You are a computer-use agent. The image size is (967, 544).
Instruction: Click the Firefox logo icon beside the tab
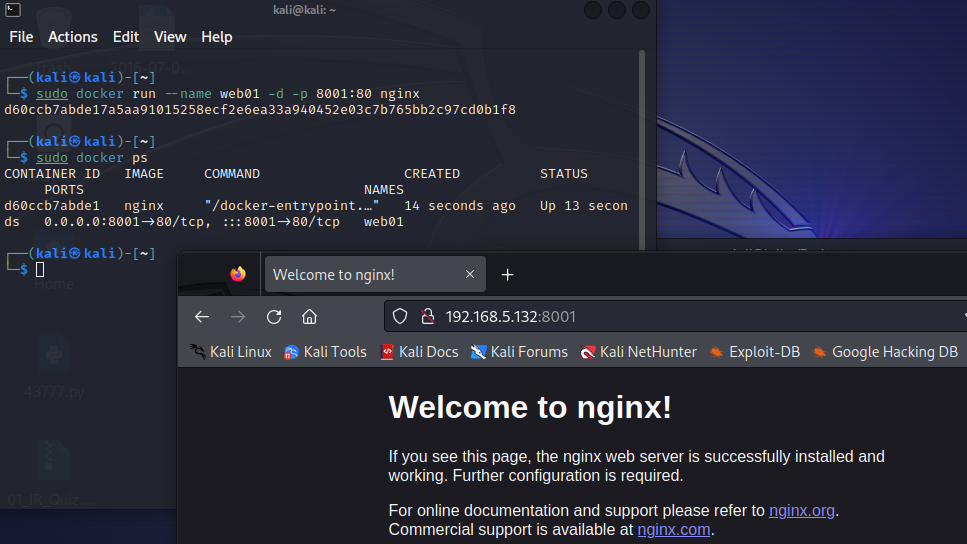coord(238,274)
